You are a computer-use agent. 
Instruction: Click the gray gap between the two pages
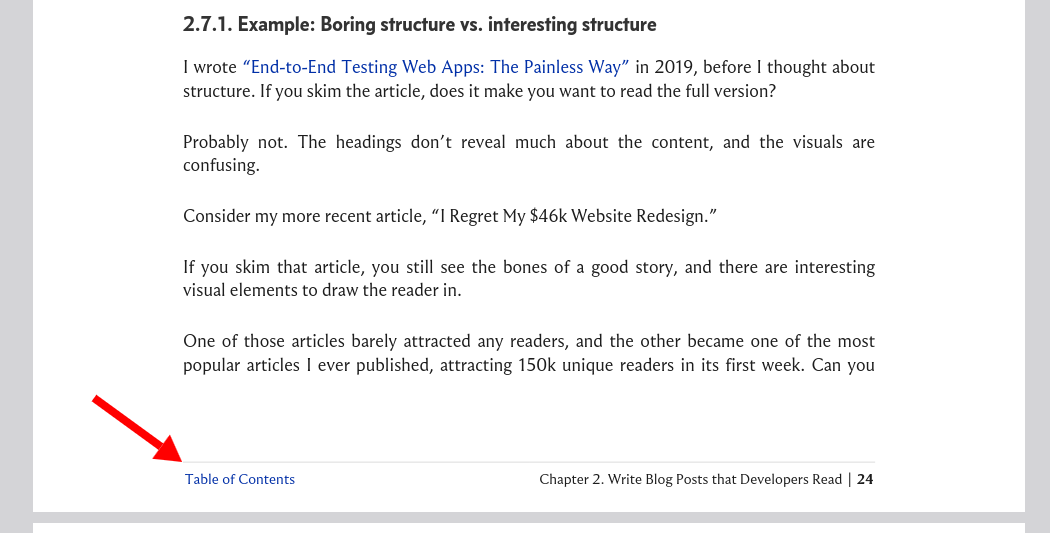[x=529, y=518]
